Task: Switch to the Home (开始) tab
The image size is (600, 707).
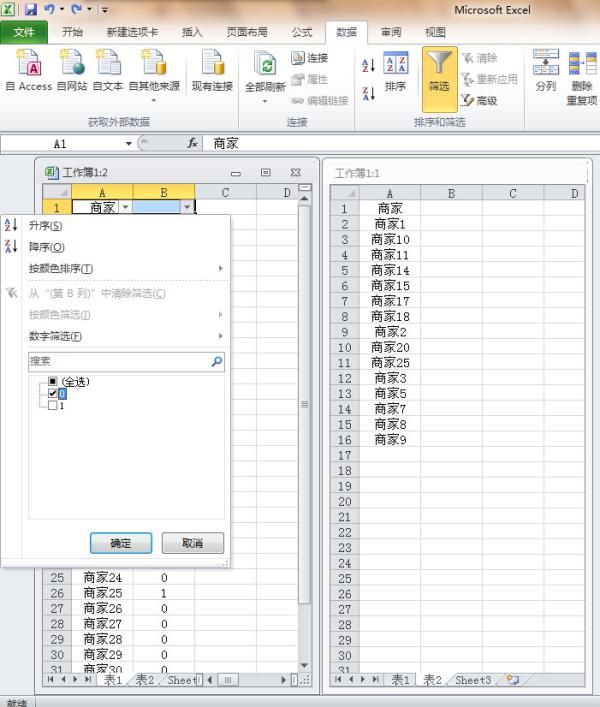Action: [x=72, y=32]
